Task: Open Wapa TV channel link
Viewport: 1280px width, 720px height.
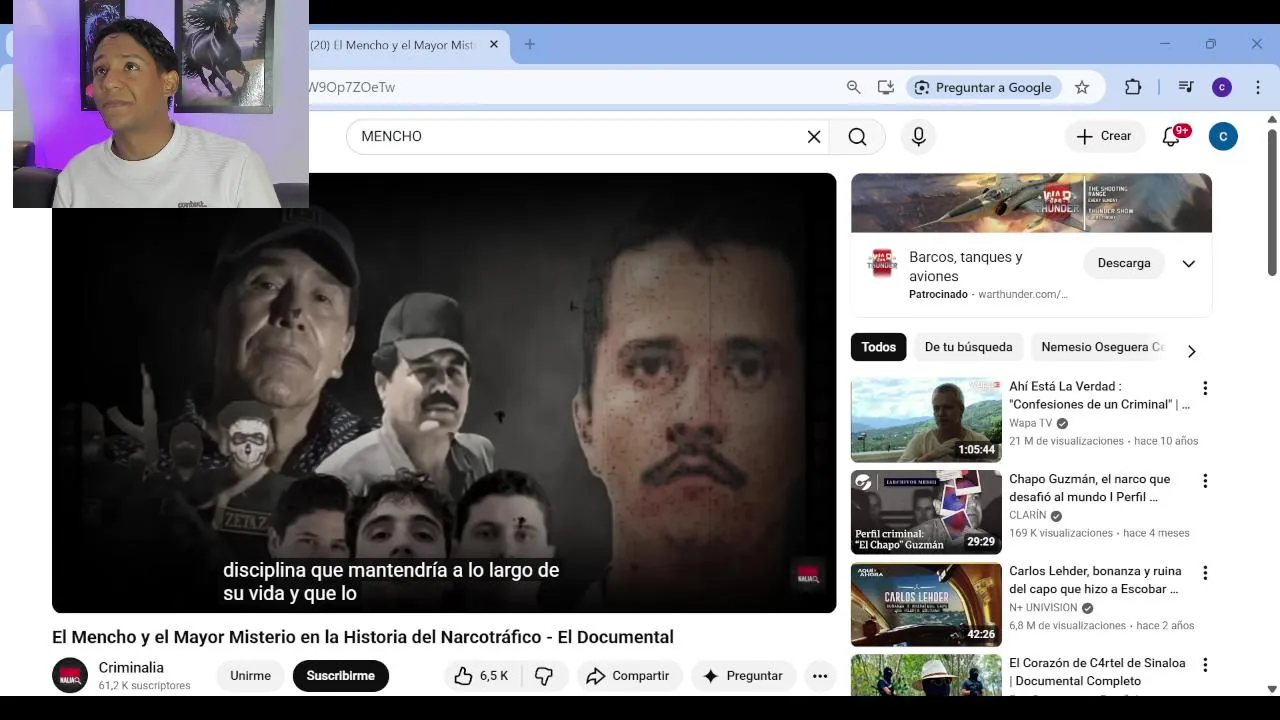Action: click(x=1031, y=423)
